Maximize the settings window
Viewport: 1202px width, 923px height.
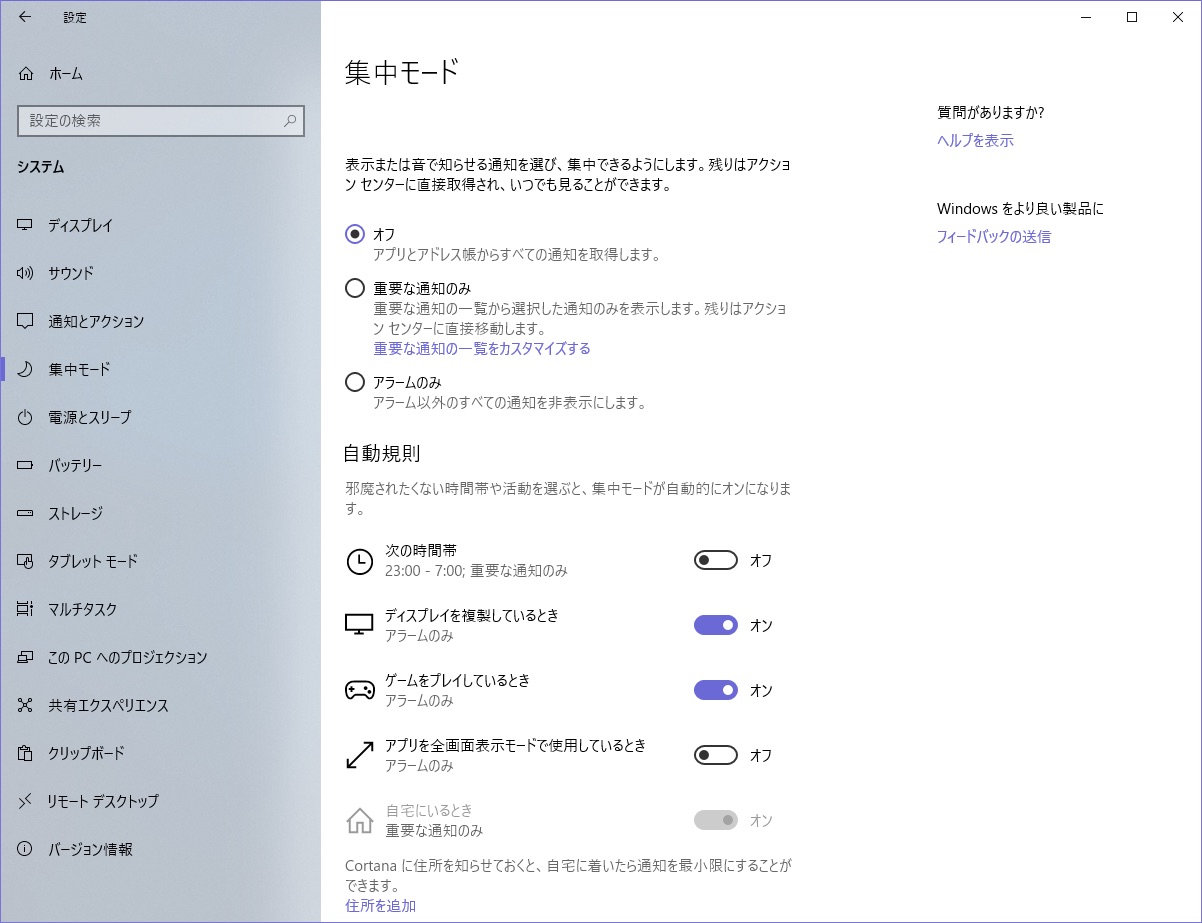pyautogui.click(x=1132, y=17)
